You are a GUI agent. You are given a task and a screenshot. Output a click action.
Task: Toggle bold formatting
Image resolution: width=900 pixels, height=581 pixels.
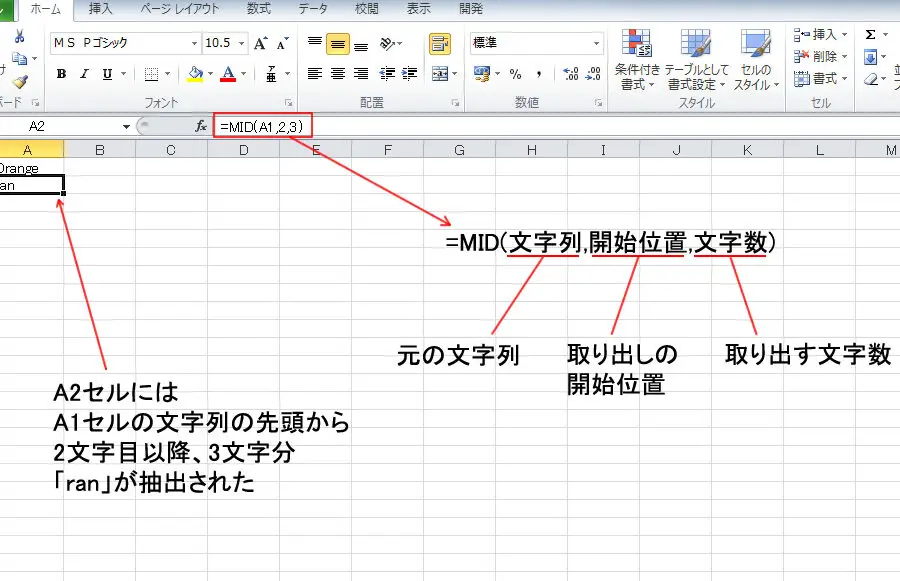(60, 73)
